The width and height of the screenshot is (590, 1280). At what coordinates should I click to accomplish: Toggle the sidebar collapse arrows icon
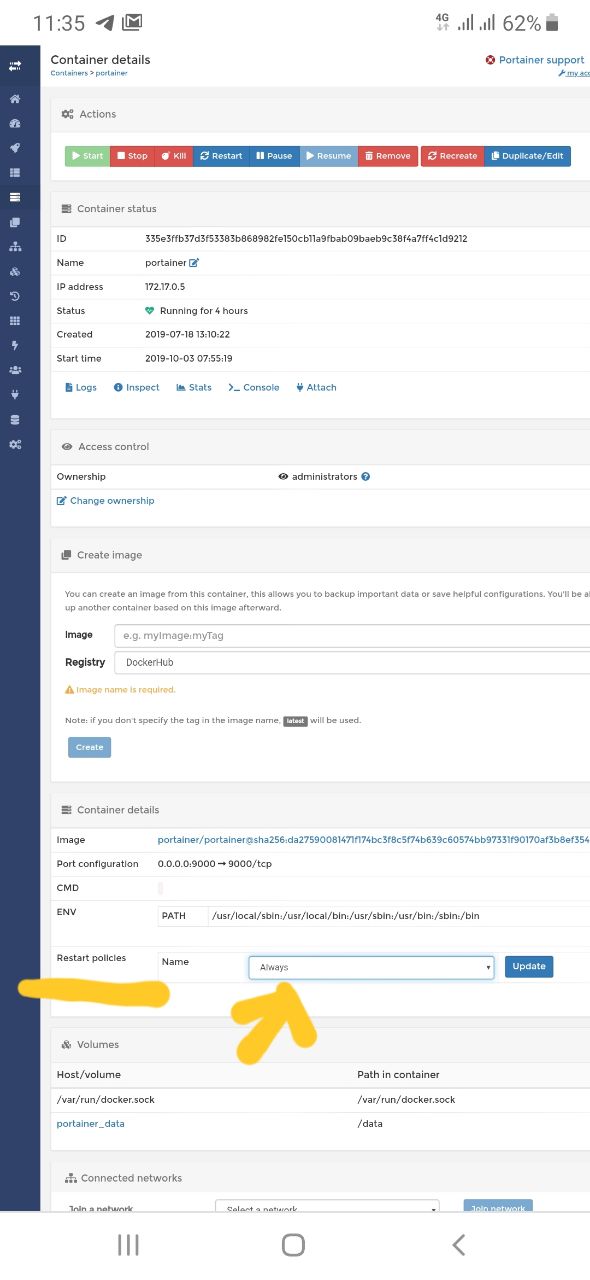(x=15, y=67)
